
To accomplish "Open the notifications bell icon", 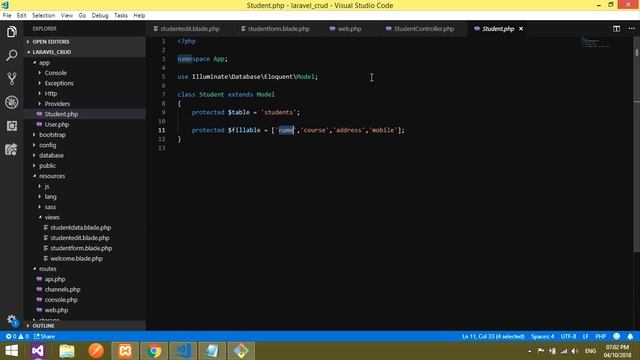I will (630, 336).
